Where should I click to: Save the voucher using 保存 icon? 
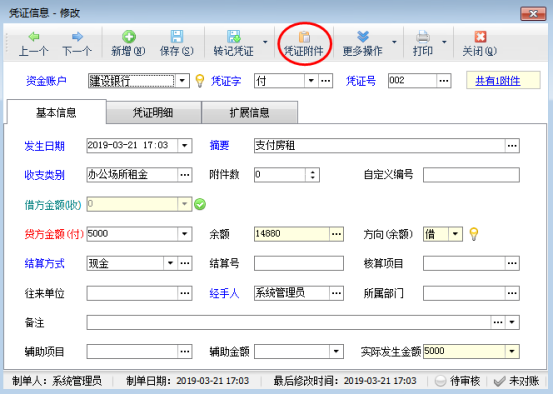pyautogui.click(x=177, y=36)
